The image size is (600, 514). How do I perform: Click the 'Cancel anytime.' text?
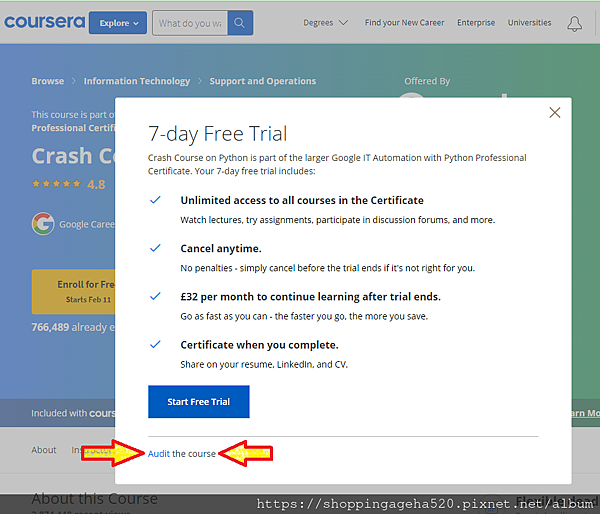[221, 248]
